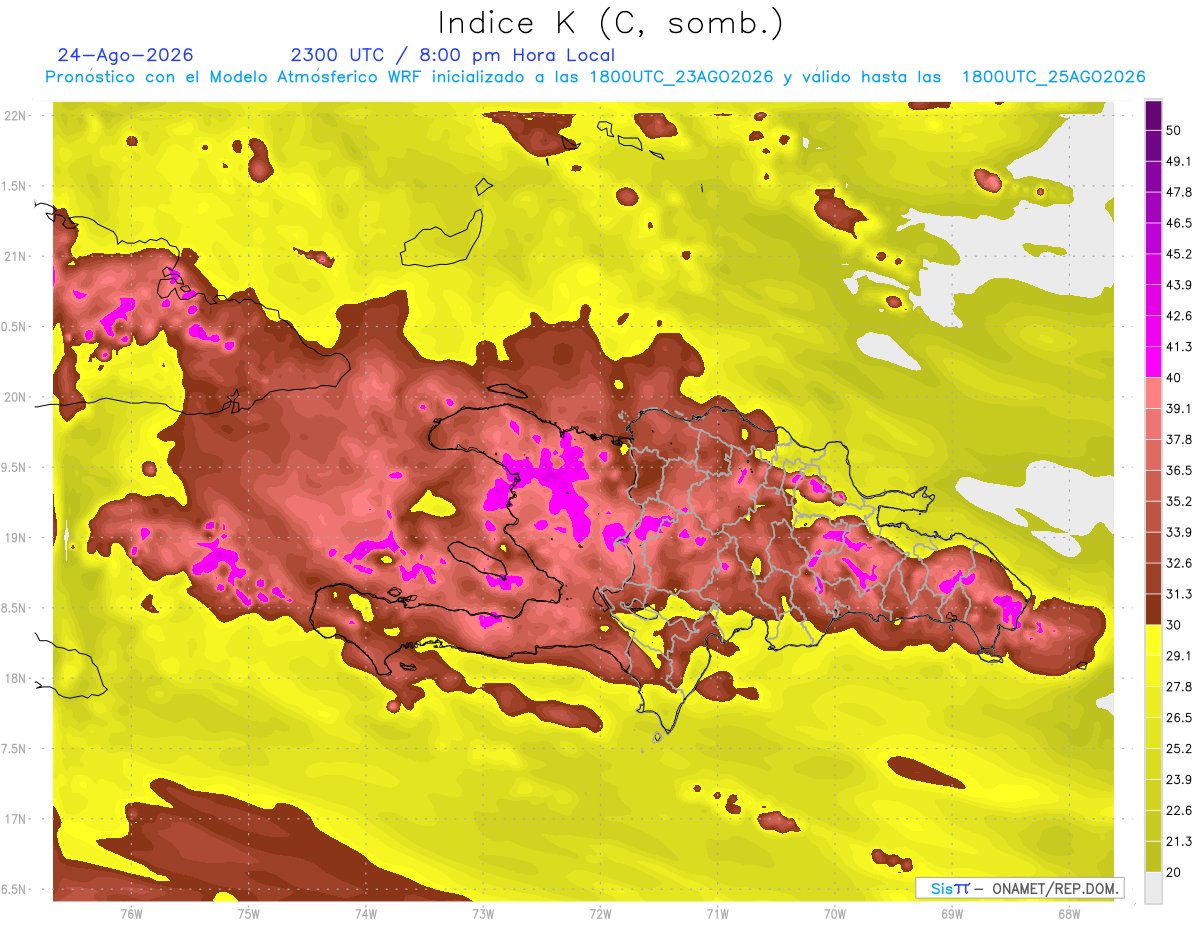The height and width of the screenshot is (927, 1200).
Task: Click the 'SisTT - ONAMET/REP.DOM.' credit box
Action: click(1020, 888)
